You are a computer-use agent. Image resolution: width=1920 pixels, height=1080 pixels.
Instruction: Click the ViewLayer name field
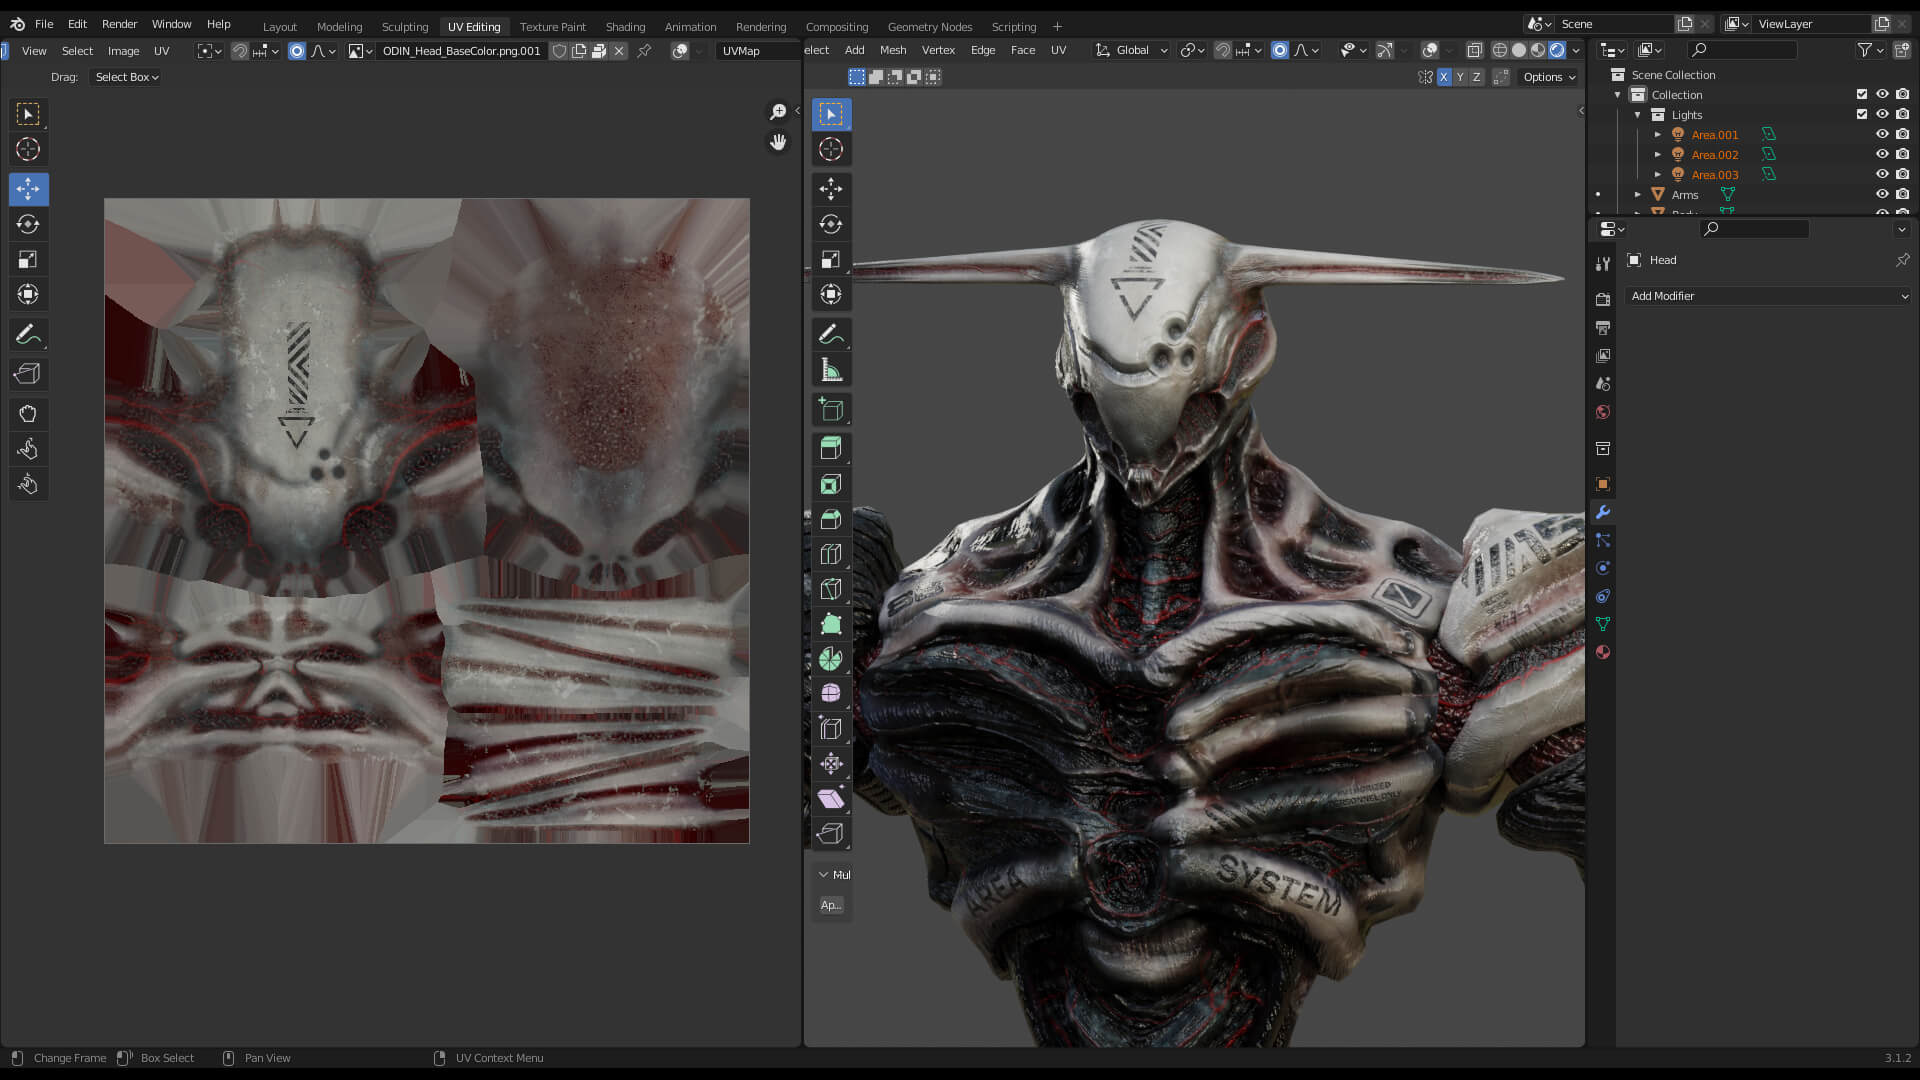[1813, 24]
